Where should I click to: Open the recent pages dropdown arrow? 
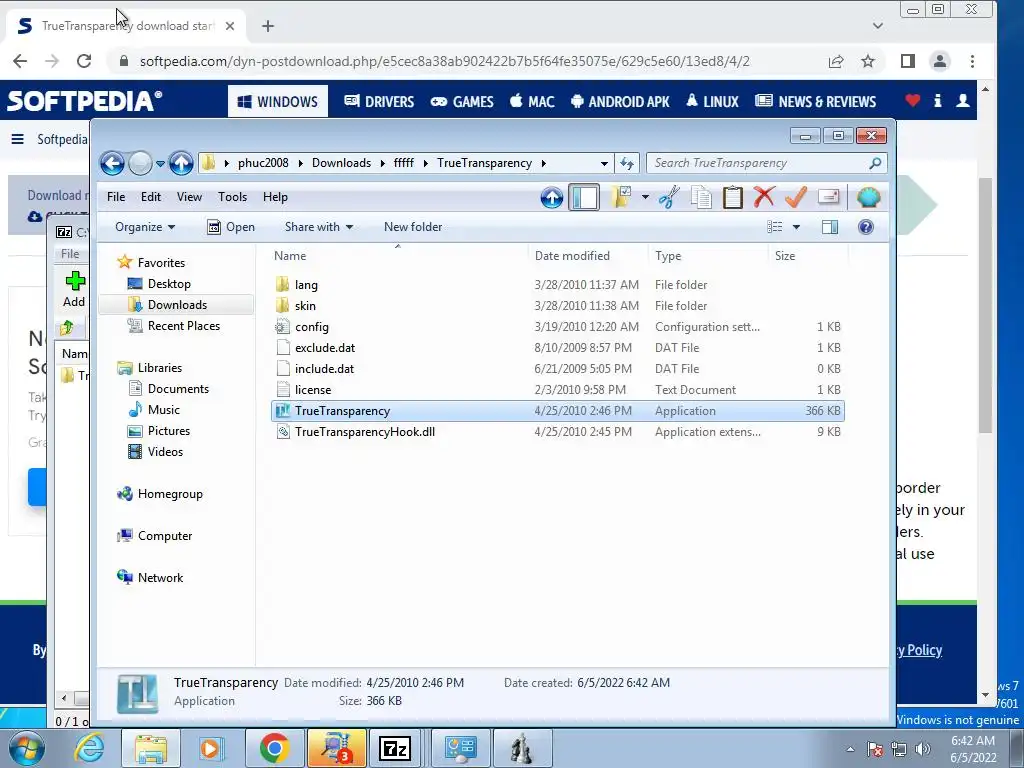point(160,164)
